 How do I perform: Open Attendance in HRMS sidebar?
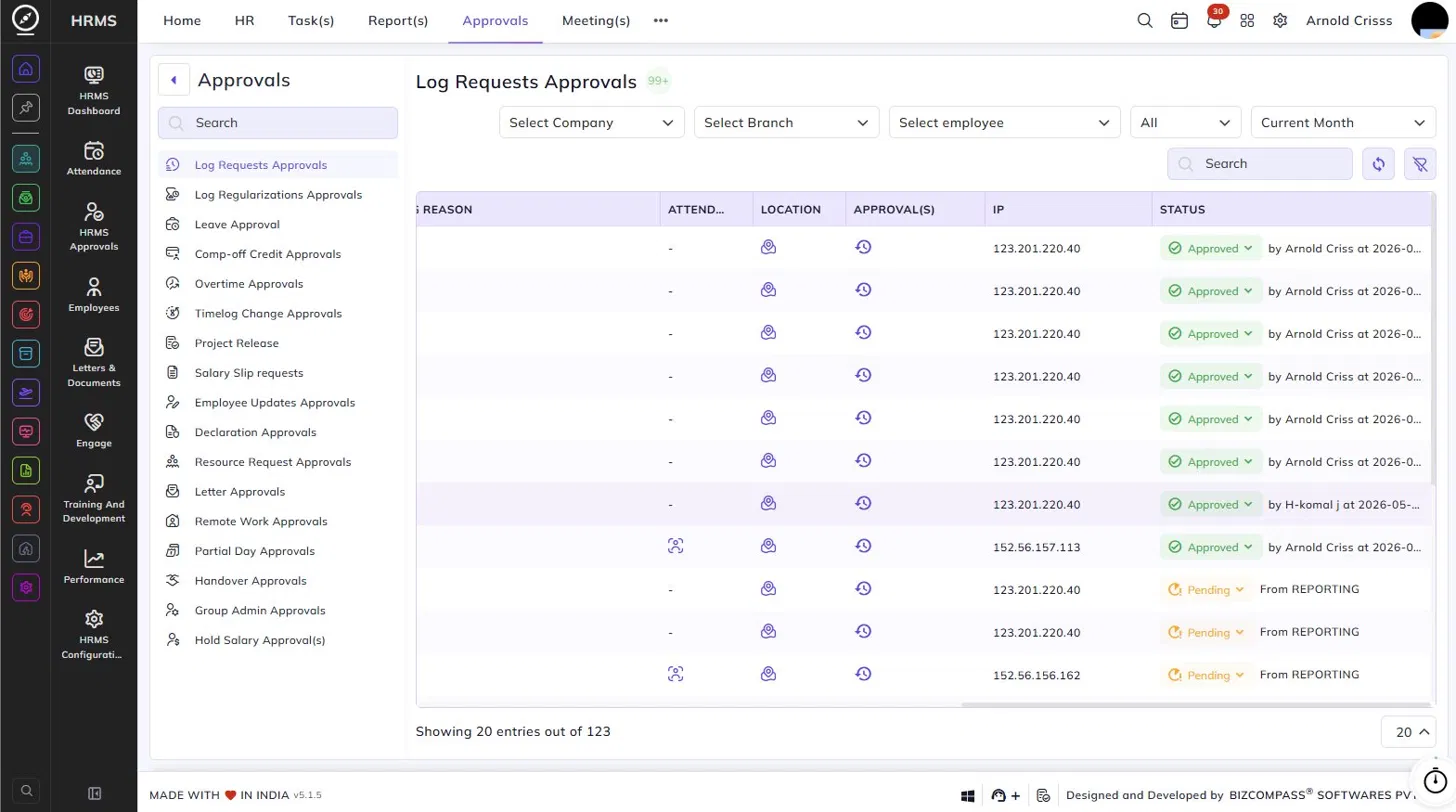(94, 158)
